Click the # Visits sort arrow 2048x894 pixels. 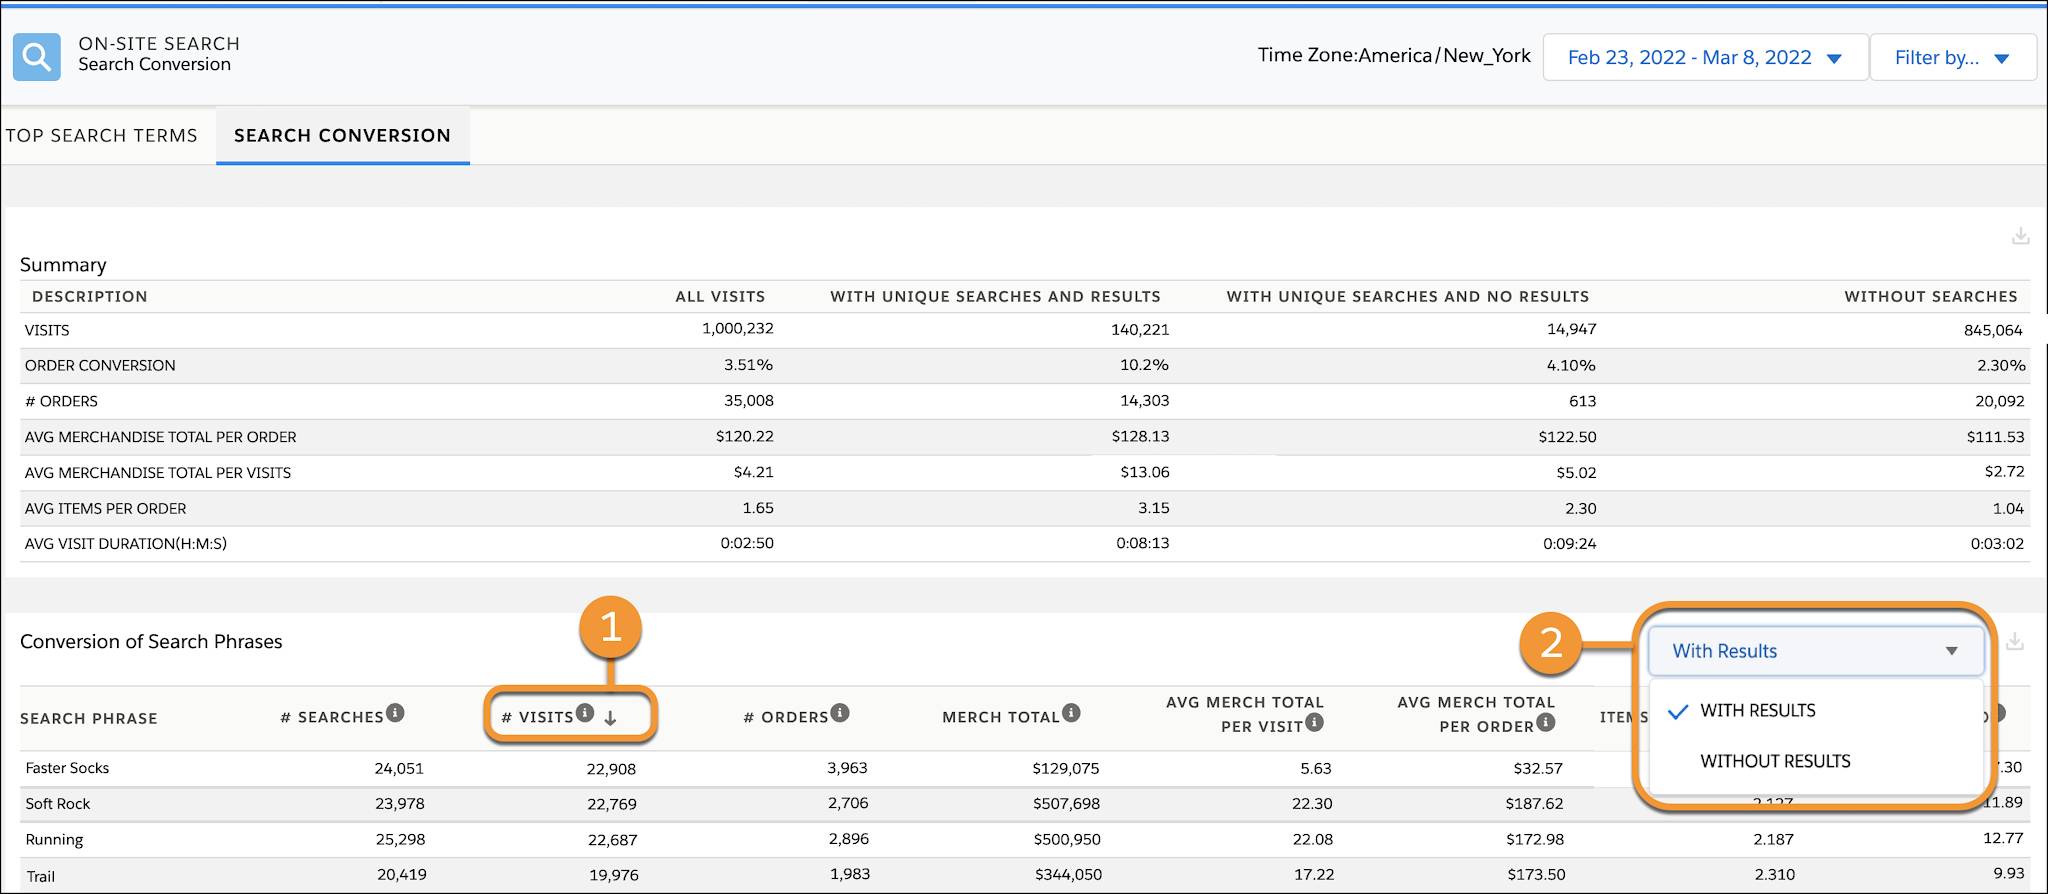click(x=610, y=718)
